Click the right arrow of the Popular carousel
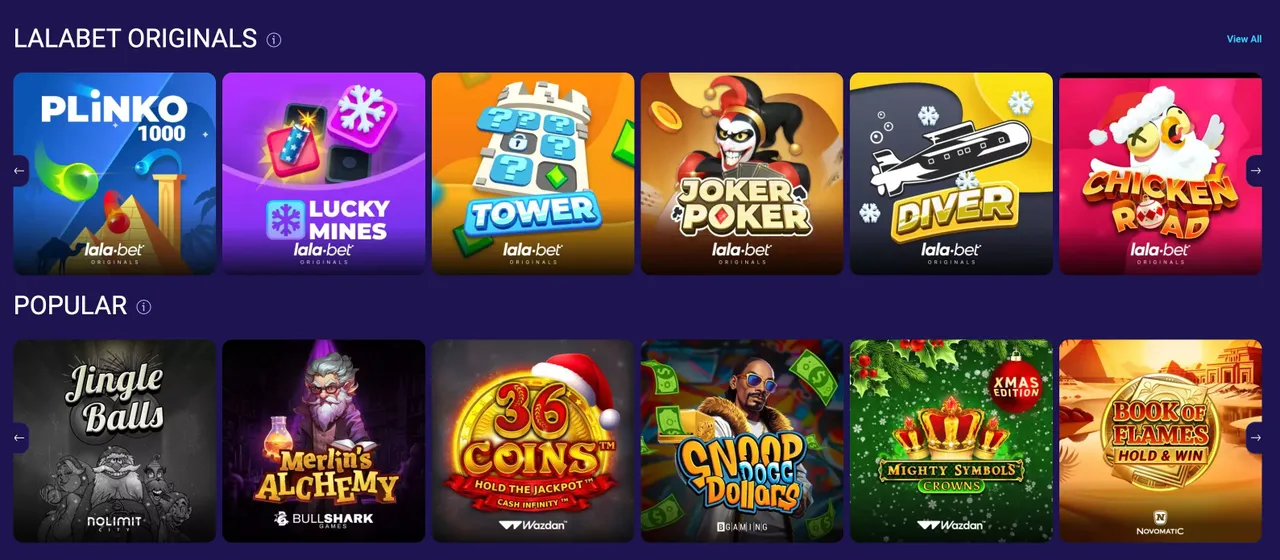Screen dimensions: 1280x560 1256,438
